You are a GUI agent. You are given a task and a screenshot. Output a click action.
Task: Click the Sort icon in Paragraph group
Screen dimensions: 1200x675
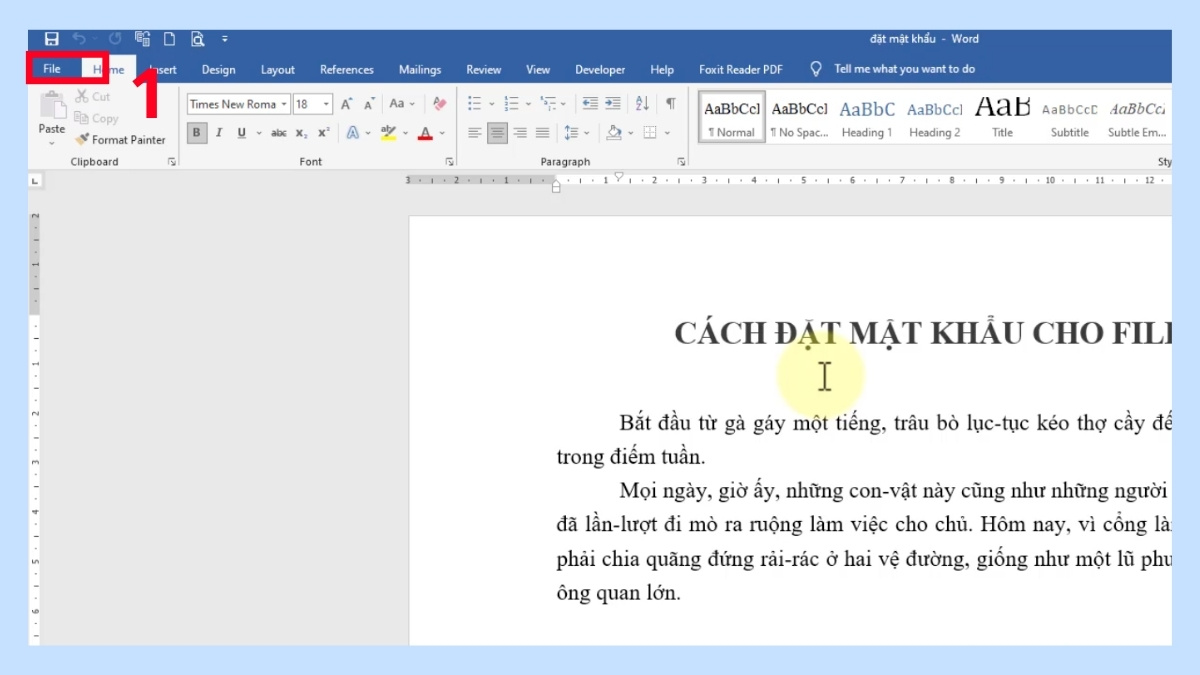pos(641,104)
